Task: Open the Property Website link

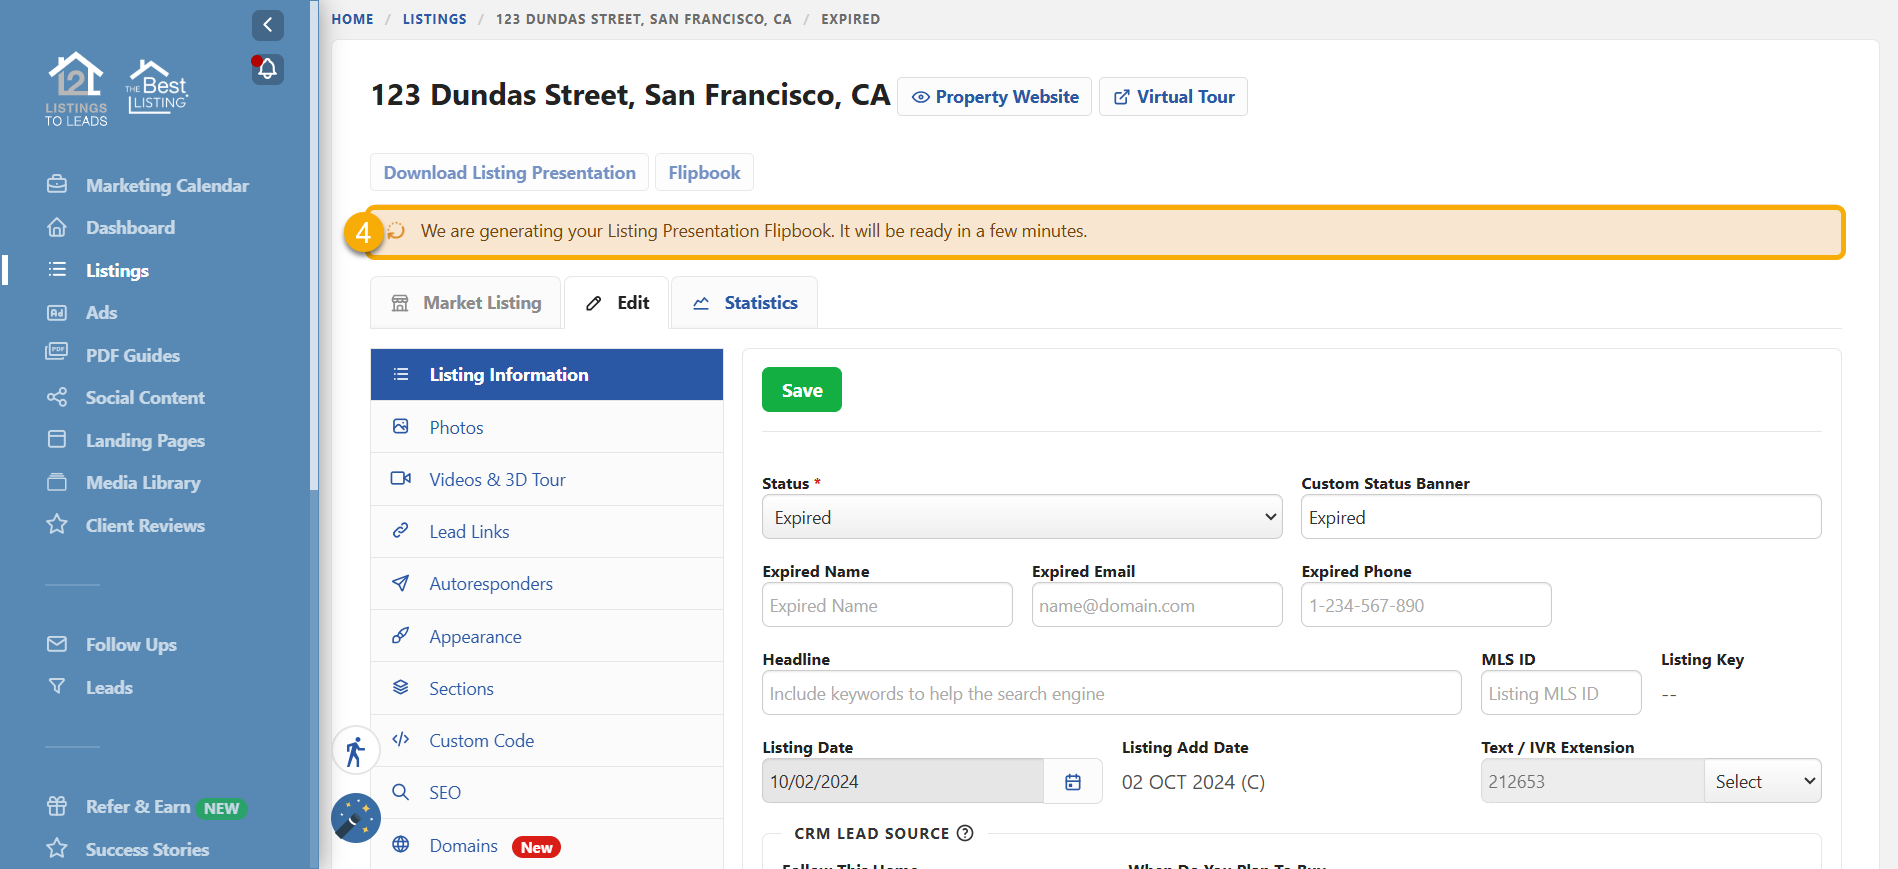Action: coord(995,97)
